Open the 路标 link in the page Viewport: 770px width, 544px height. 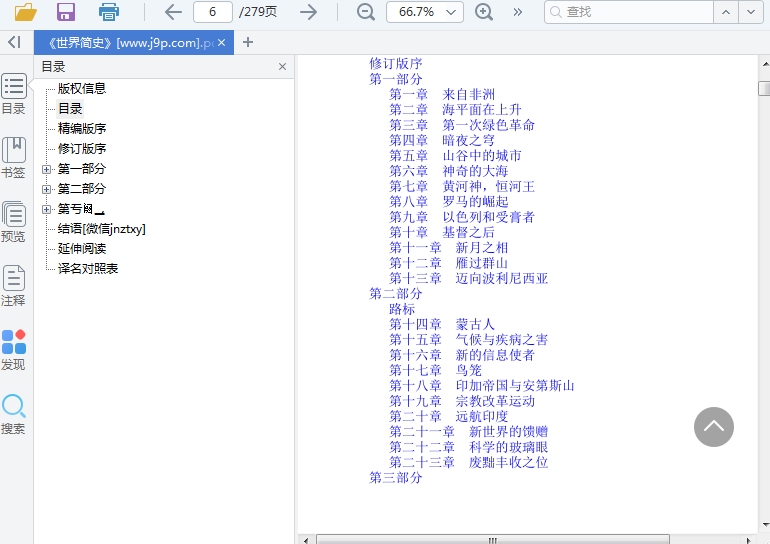coord(402,309)
